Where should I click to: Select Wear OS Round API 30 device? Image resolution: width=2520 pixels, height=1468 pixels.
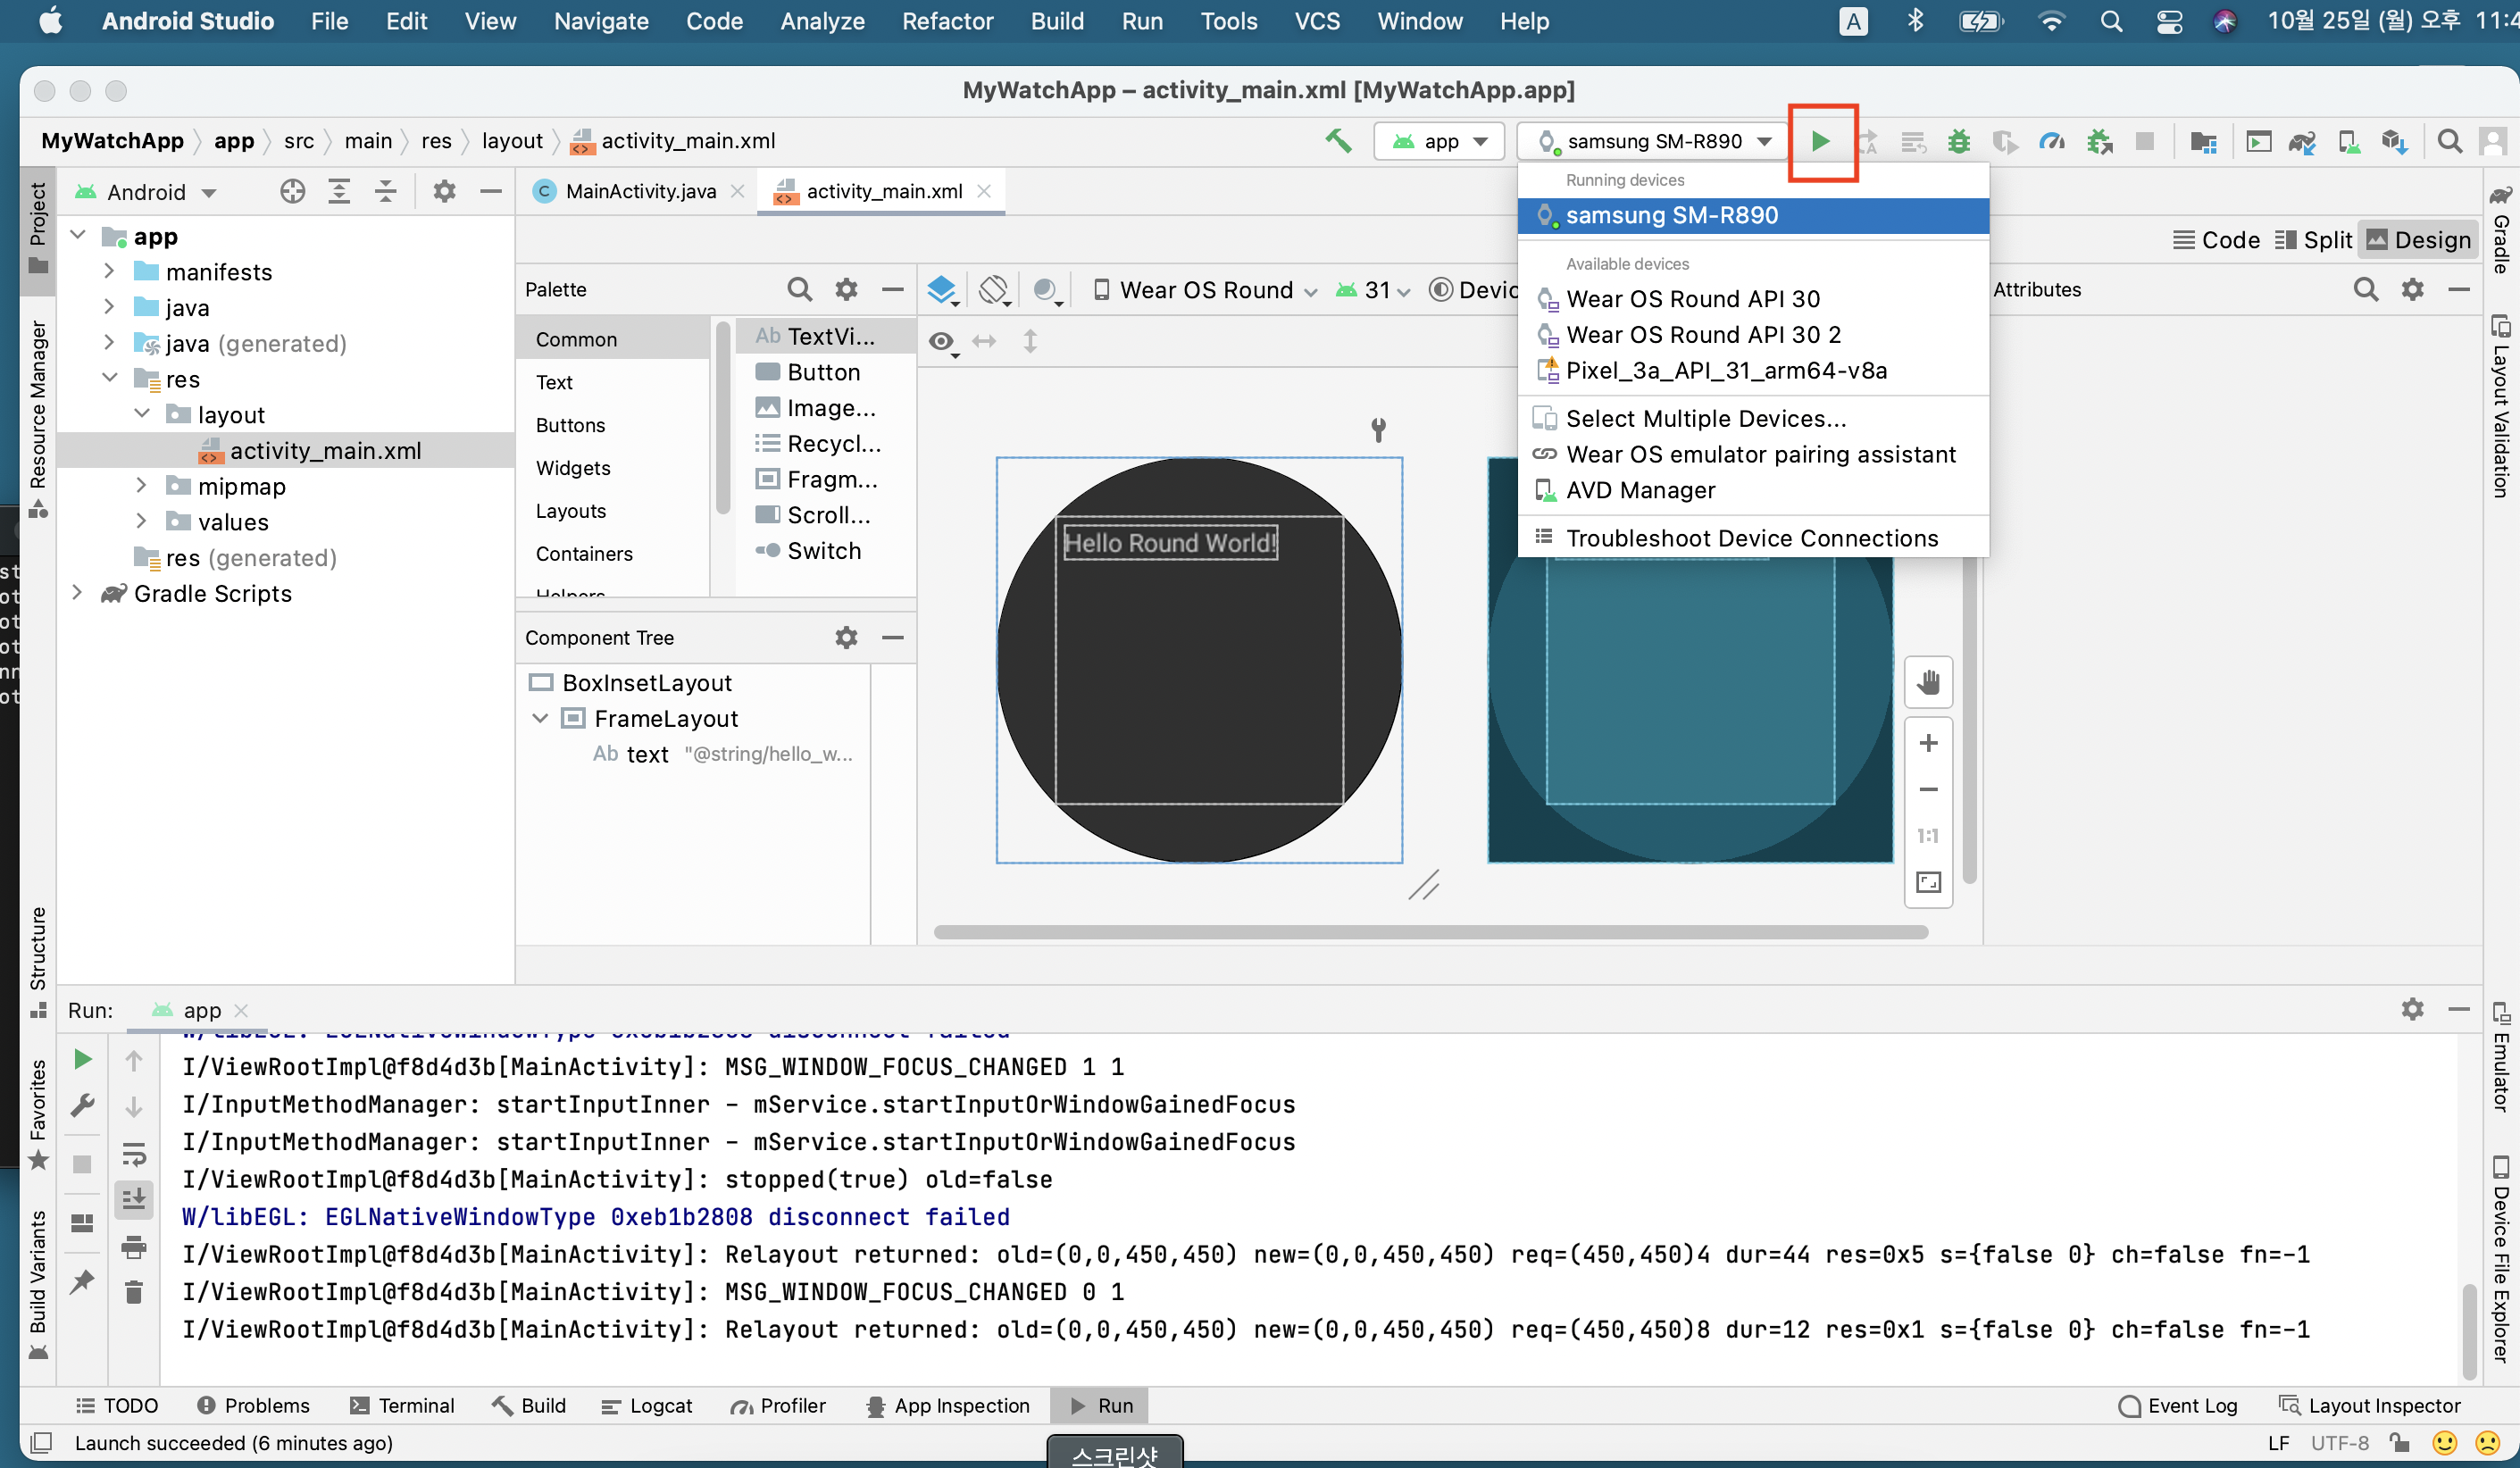point(1692,299)
